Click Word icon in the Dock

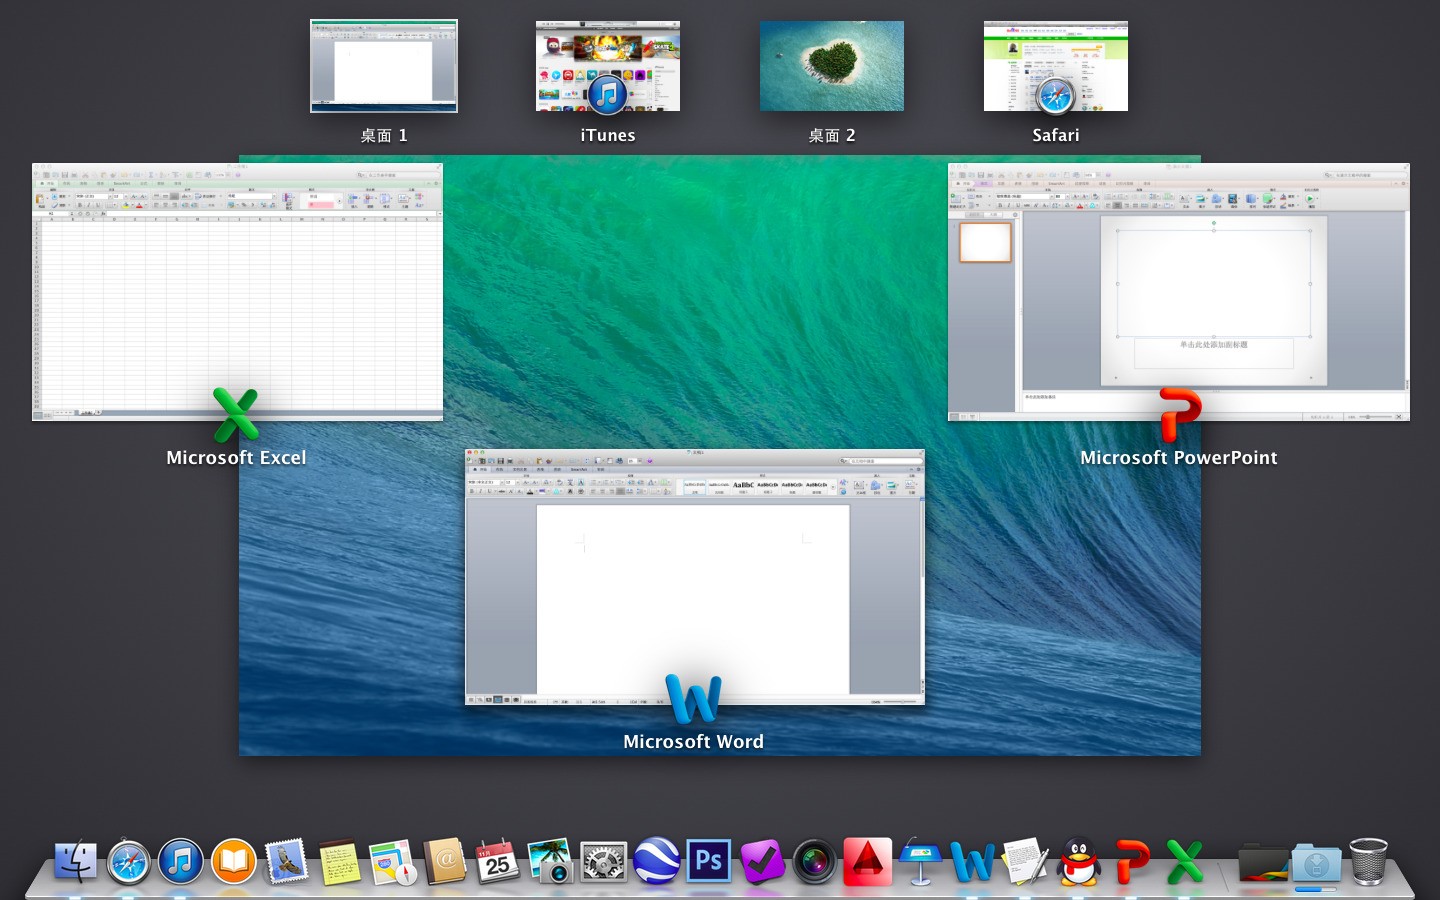tap(973, 861)
